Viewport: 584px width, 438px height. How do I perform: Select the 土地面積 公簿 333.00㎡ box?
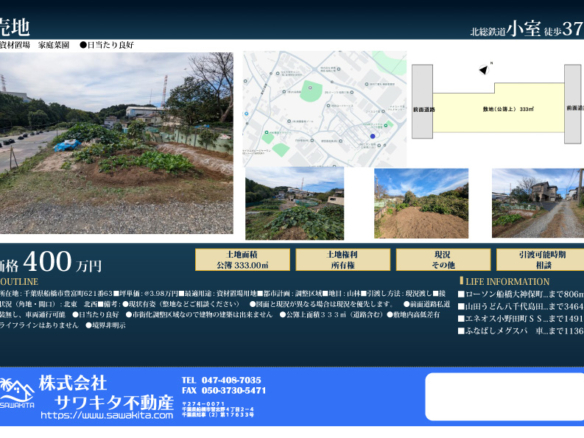[x=242, y=260]
